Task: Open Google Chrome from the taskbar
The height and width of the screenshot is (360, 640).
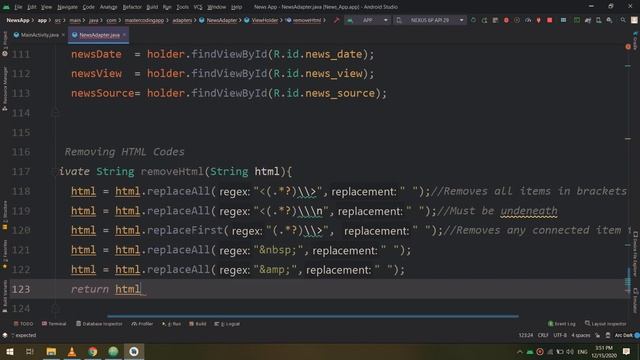Action: point(93,351)
